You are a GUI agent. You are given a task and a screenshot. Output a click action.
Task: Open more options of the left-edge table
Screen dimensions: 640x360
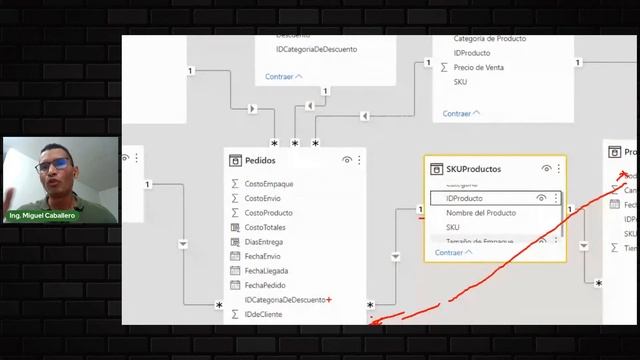[x=137, y=158]
